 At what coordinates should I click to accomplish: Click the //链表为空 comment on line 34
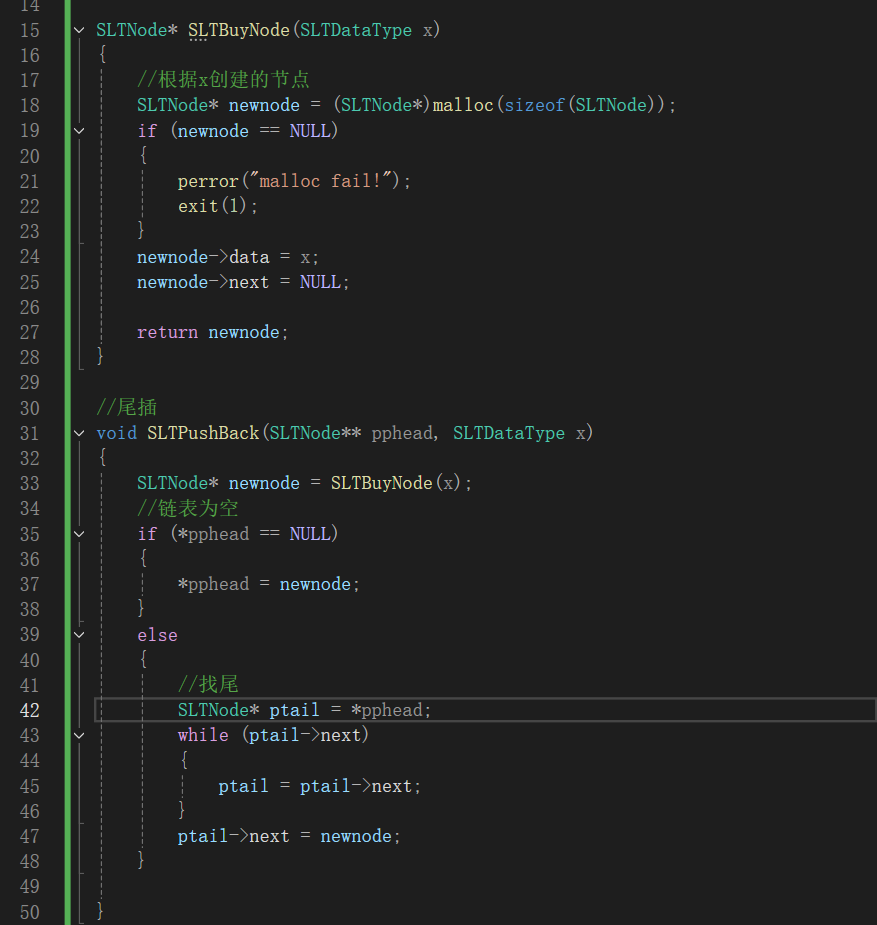pos(188,508)
